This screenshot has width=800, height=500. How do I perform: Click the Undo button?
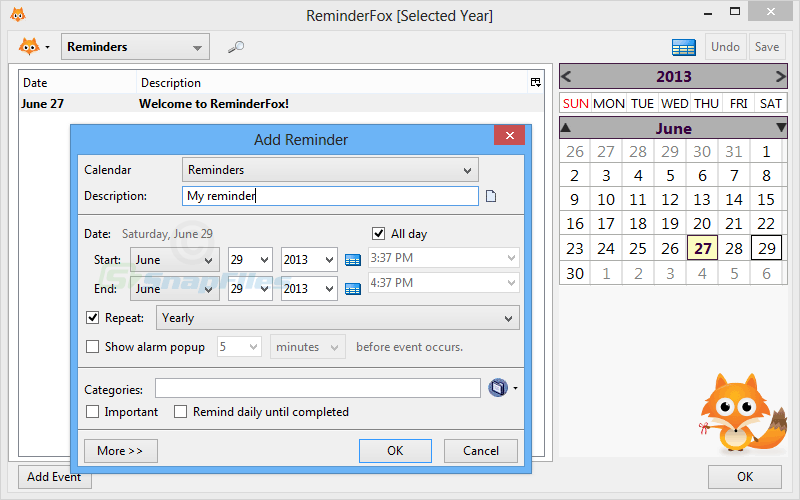(x=726, y=47)
